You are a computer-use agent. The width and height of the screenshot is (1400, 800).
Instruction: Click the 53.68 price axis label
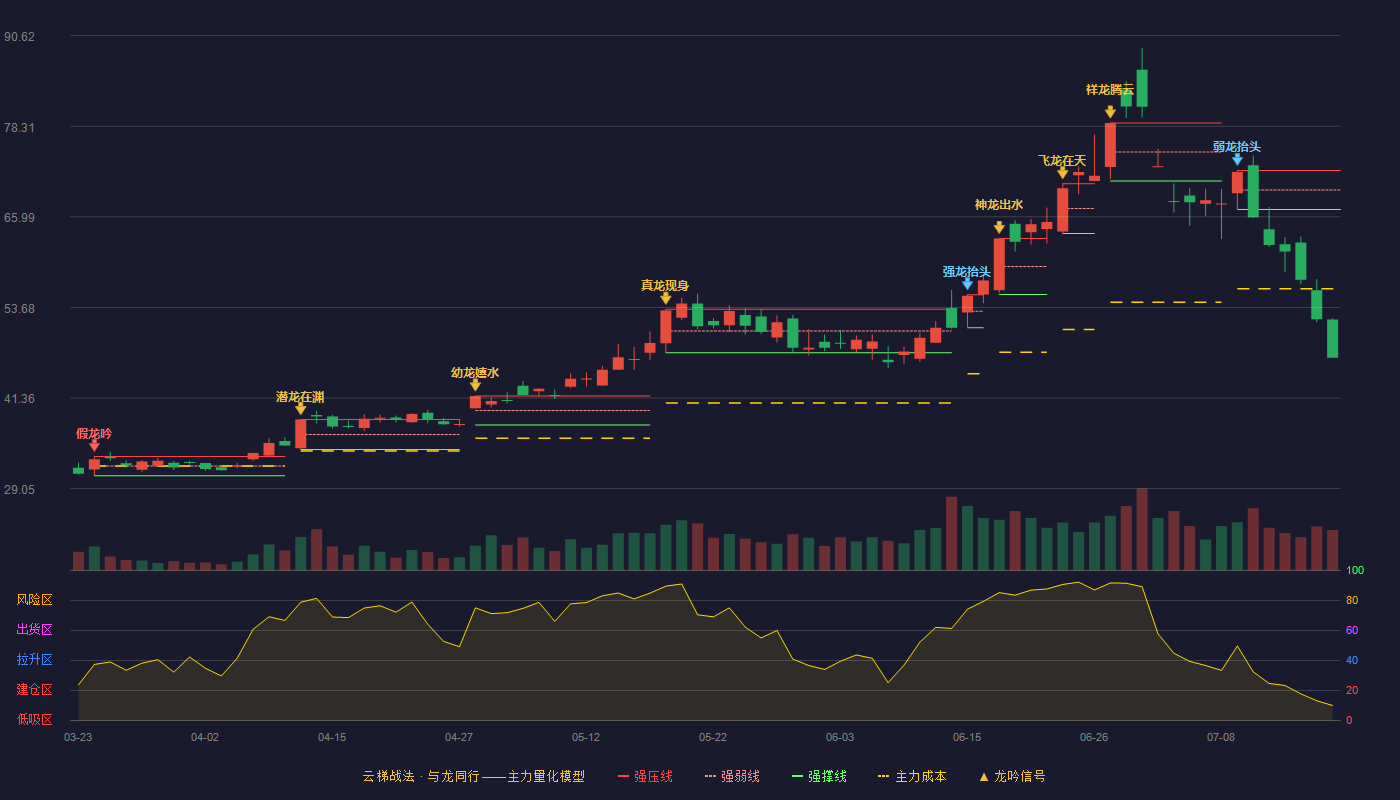[x=19, y=309]
